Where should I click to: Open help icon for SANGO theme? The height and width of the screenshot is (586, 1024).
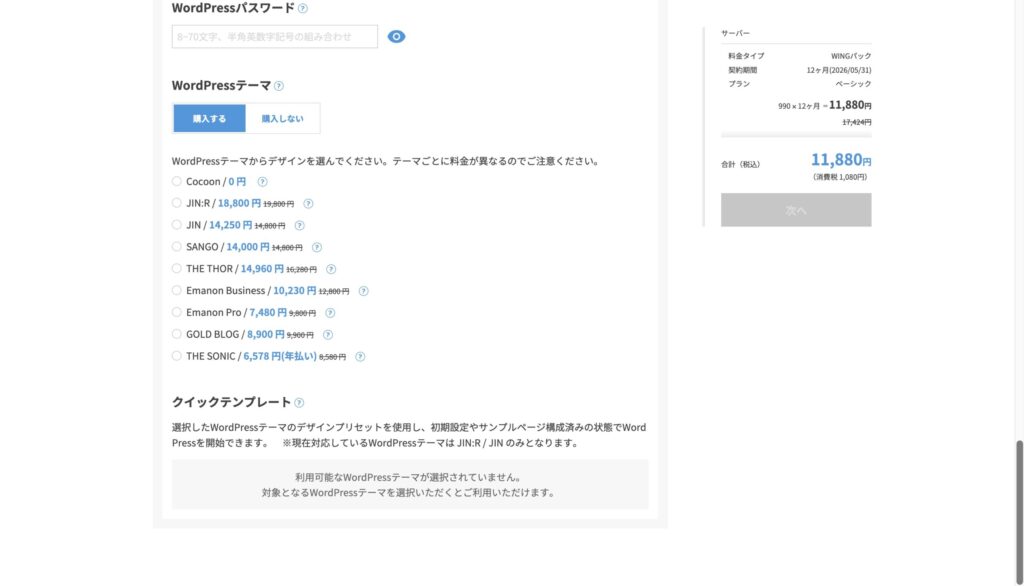tap(317, 247)
